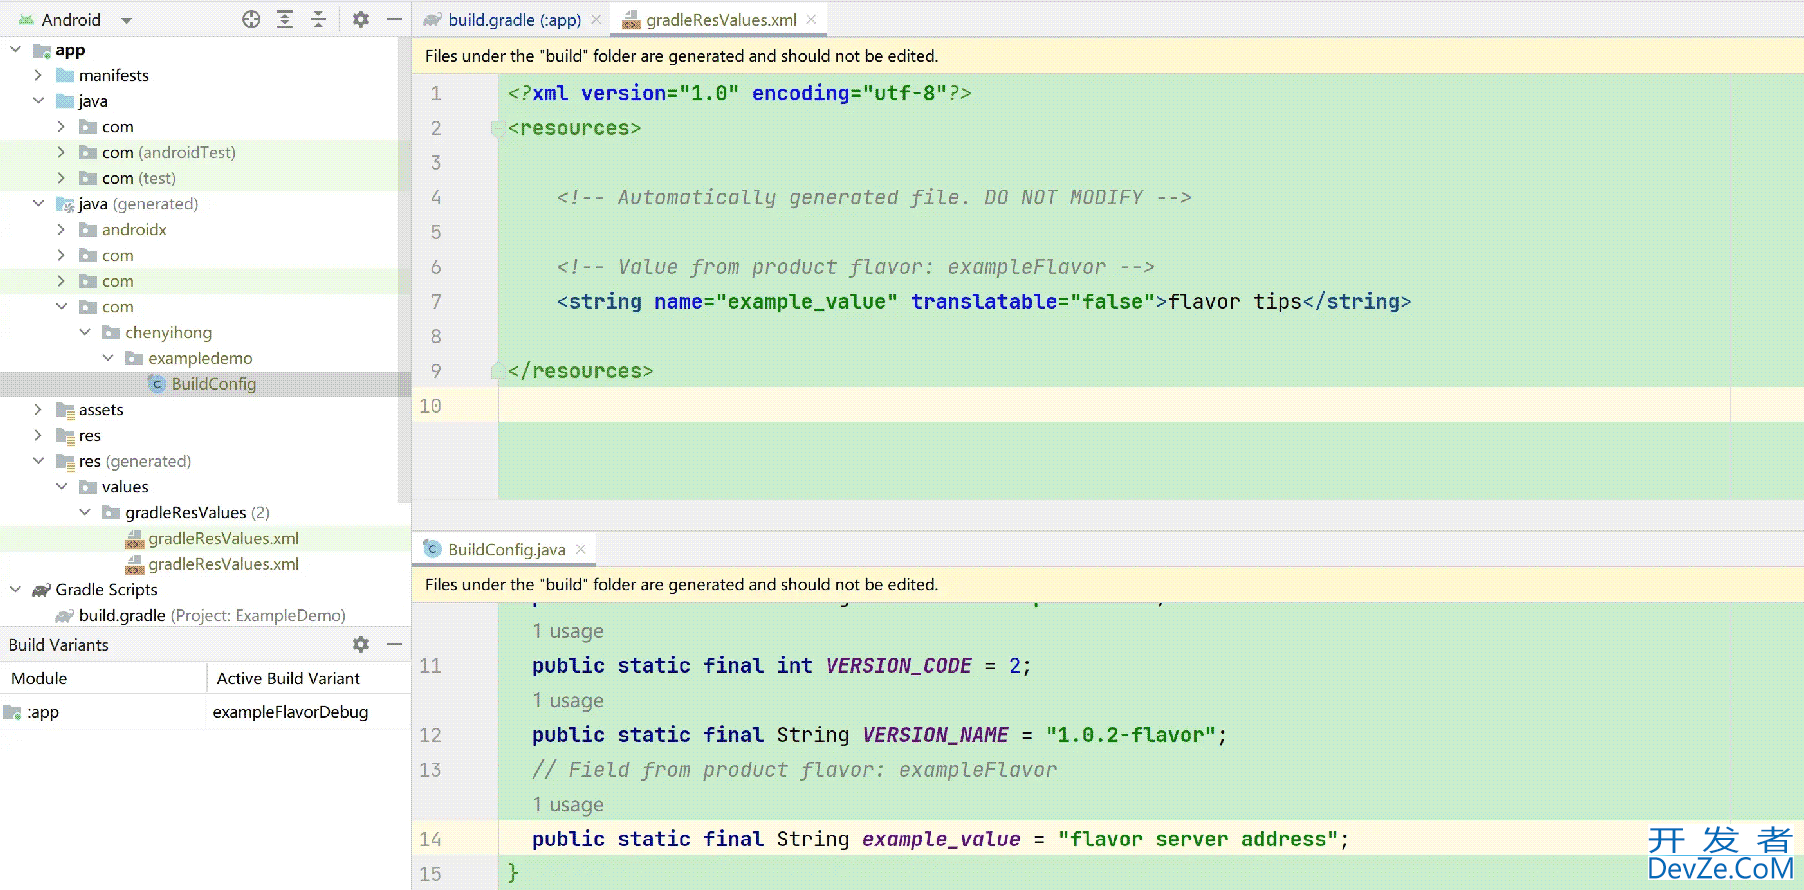
Task: Click the select opened file target icon
Action: click(x=251, y=19)
